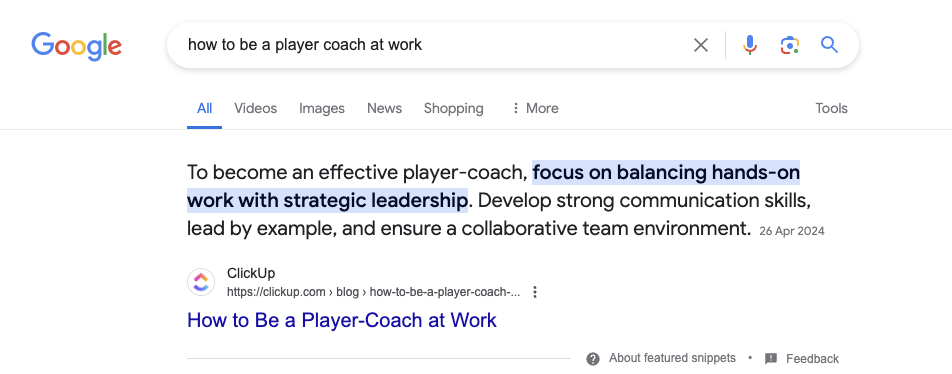Switch to the Images tab
The image size is (952, 374).
click(322, 108)
